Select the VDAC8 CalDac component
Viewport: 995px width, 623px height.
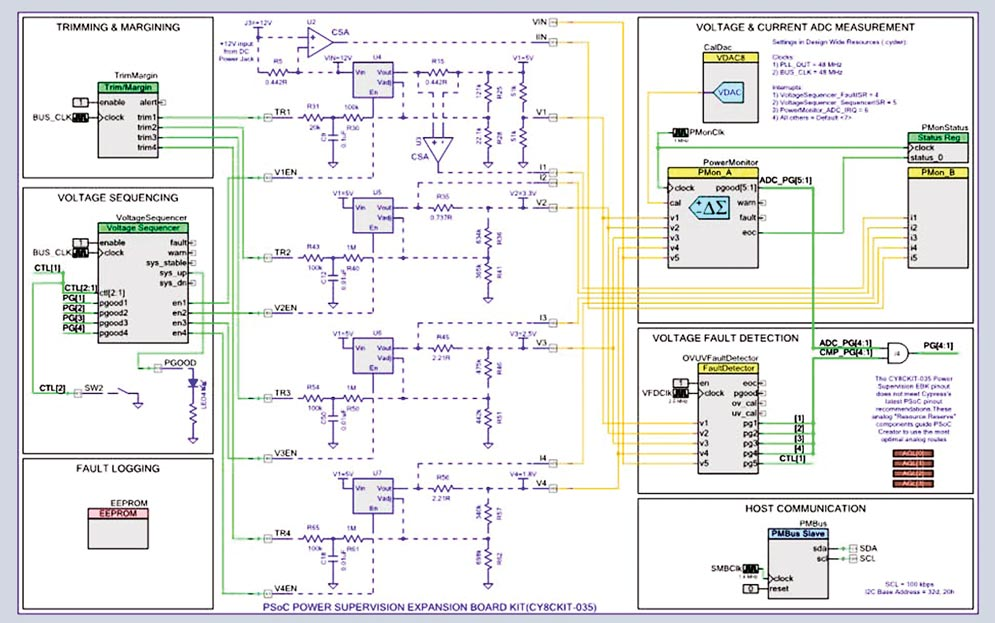coord(728,88)
